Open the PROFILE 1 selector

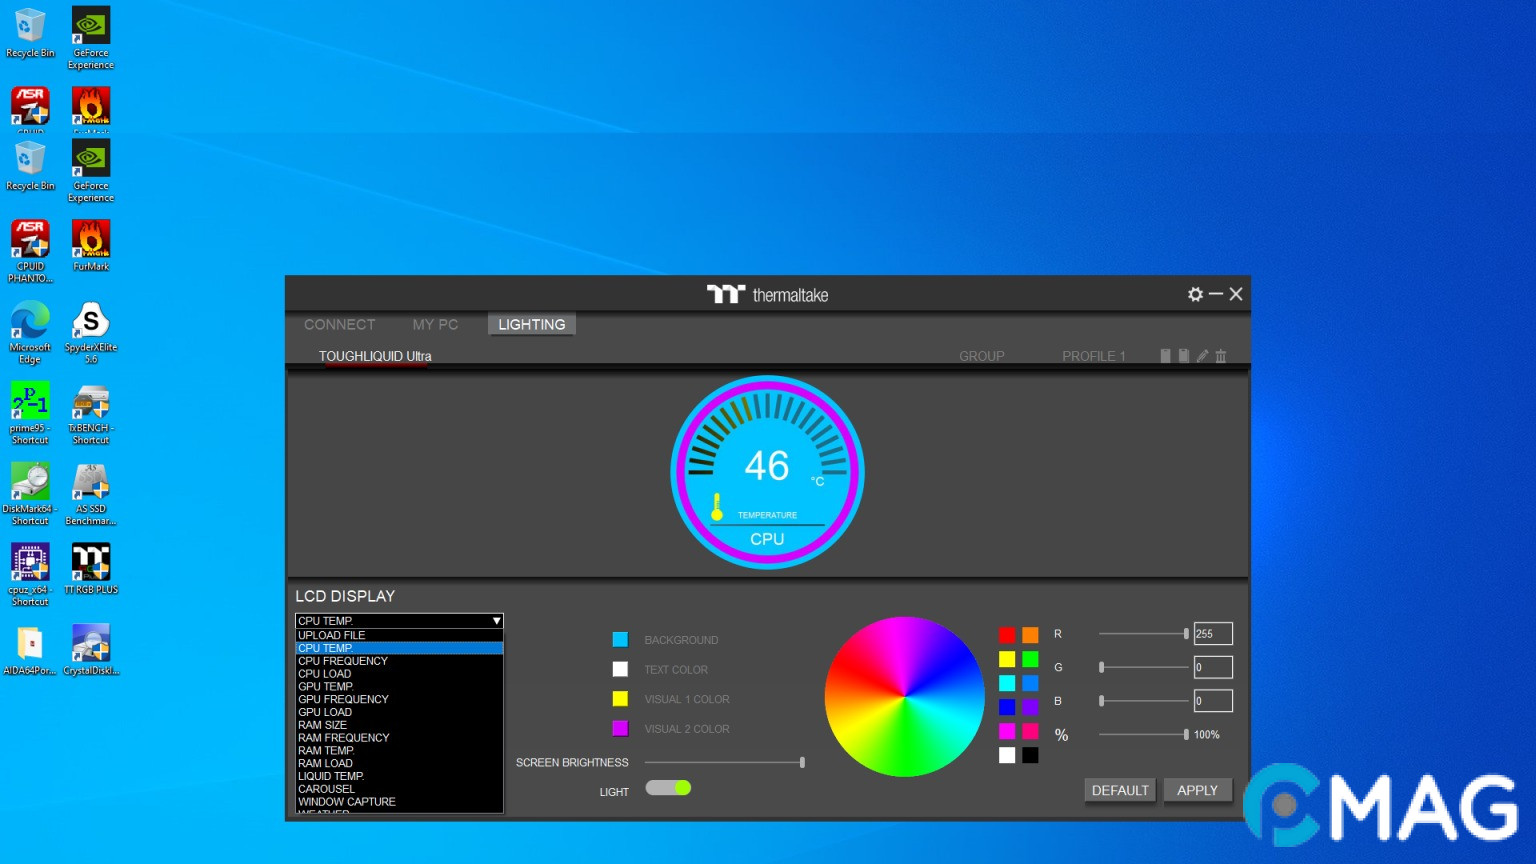coord(1093,356)
